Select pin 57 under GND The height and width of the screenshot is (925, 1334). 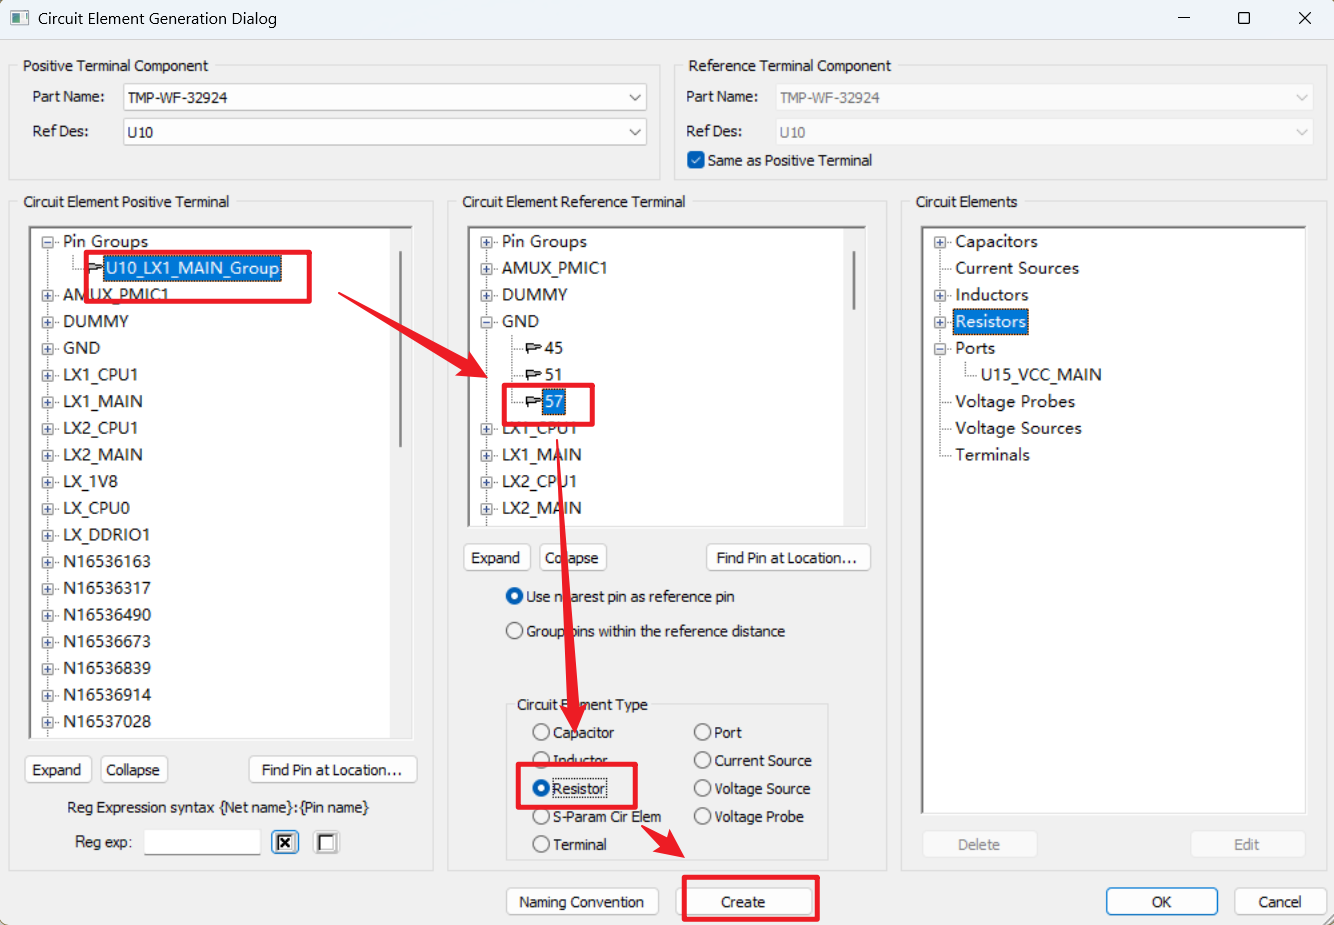[554, 402]
